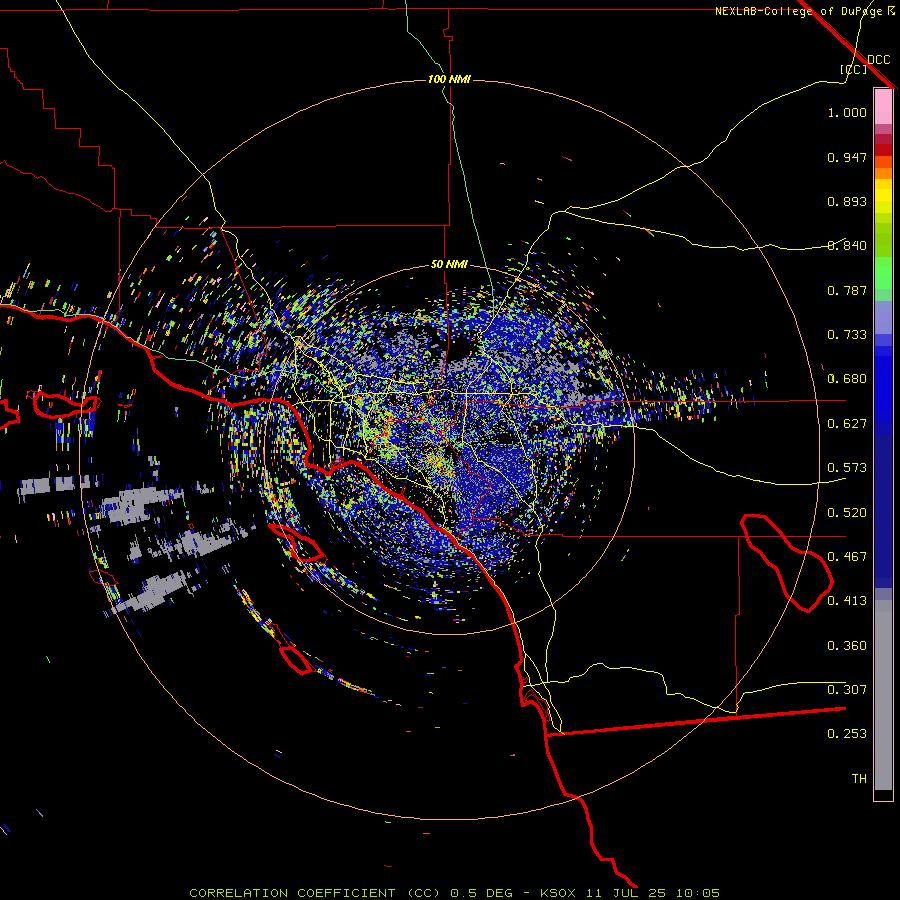Click the 0.947 scale value

click(847, 157)
